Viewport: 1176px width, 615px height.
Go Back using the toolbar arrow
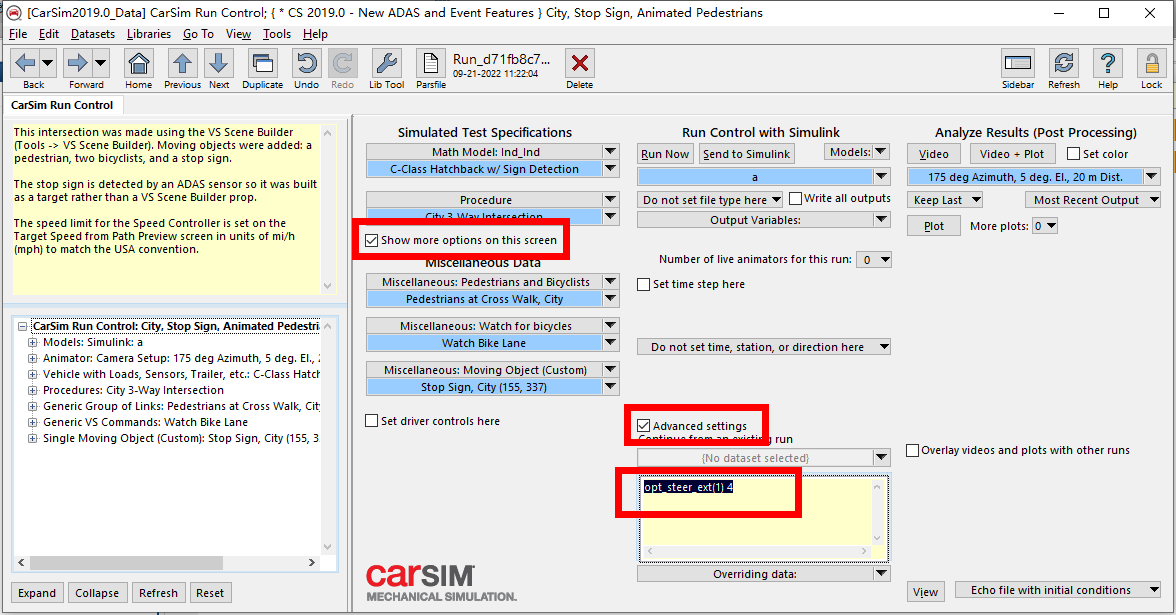pyautogui.click(x=25, y=63)
